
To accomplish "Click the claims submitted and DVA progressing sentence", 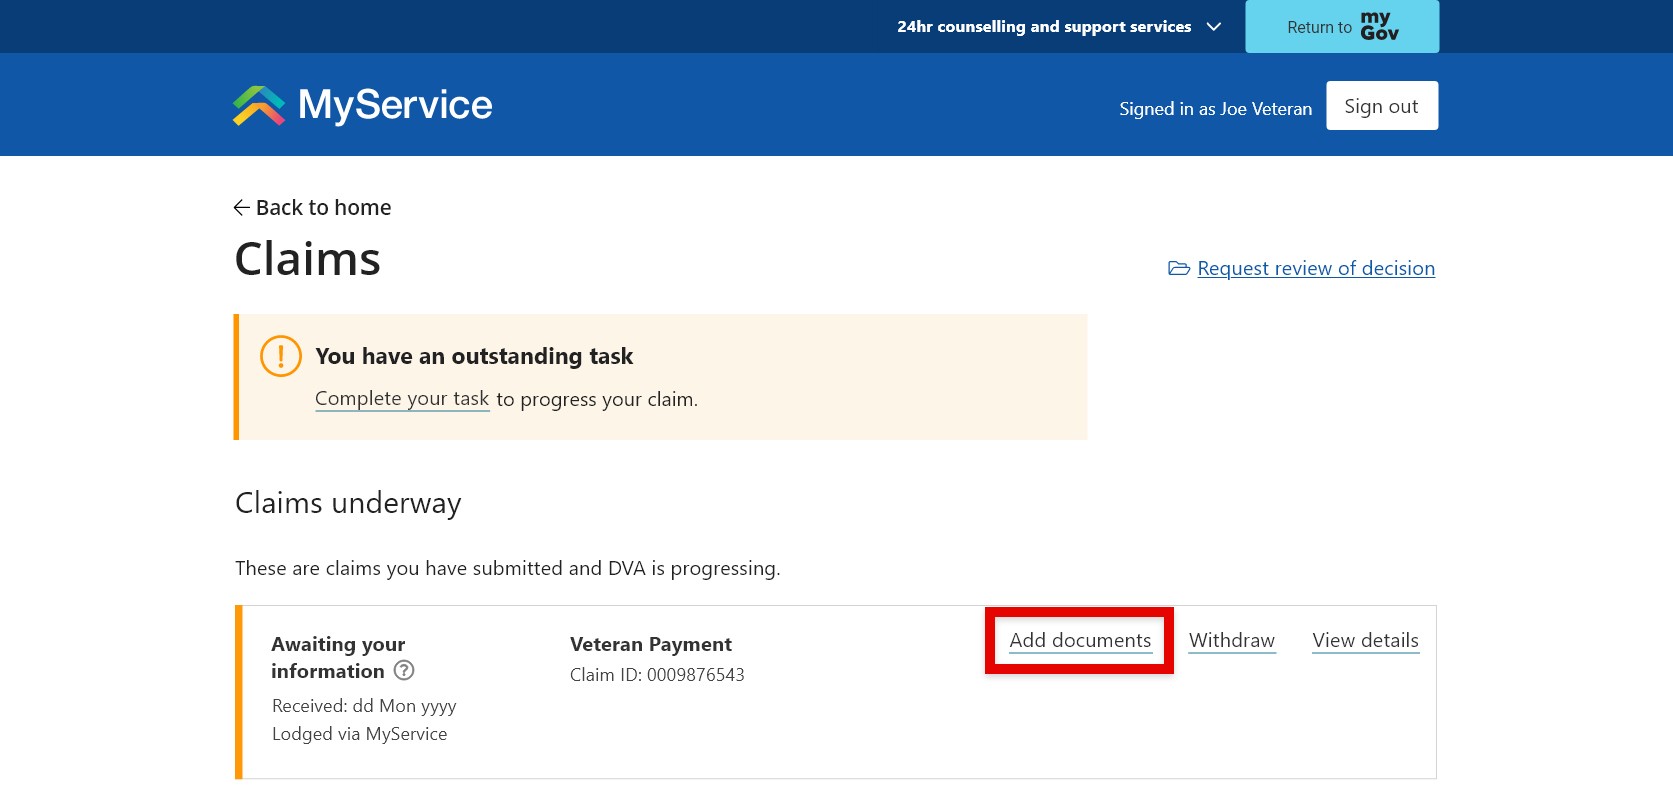I will click(x=507, y=568).
